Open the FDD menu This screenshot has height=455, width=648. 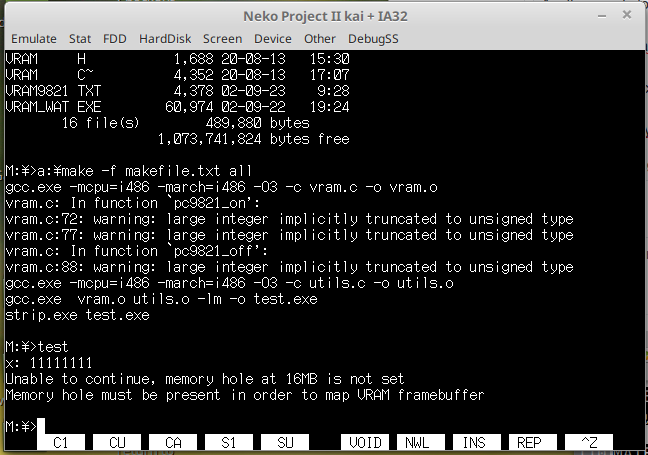click(114, 39)
